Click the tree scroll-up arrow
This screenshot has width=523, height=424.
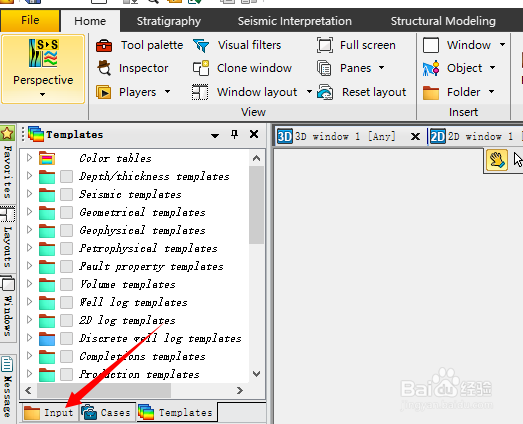click(256, 158)
